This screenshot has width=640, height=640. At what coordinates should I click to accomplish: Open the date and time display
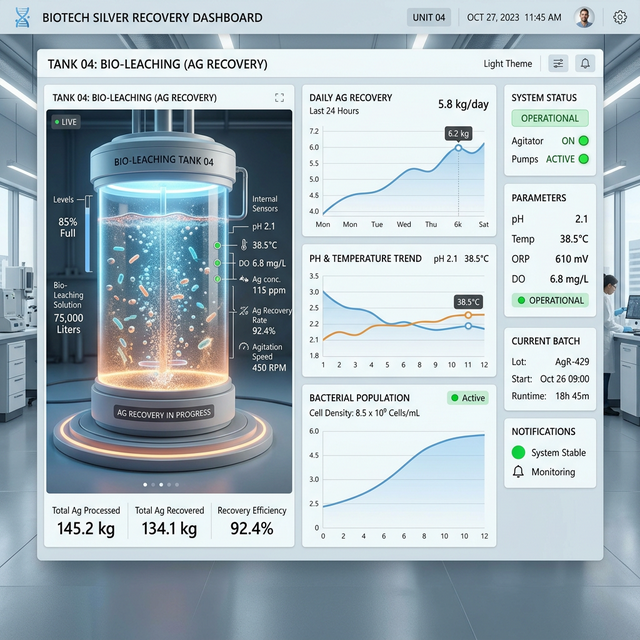click(x=513, y=17)
